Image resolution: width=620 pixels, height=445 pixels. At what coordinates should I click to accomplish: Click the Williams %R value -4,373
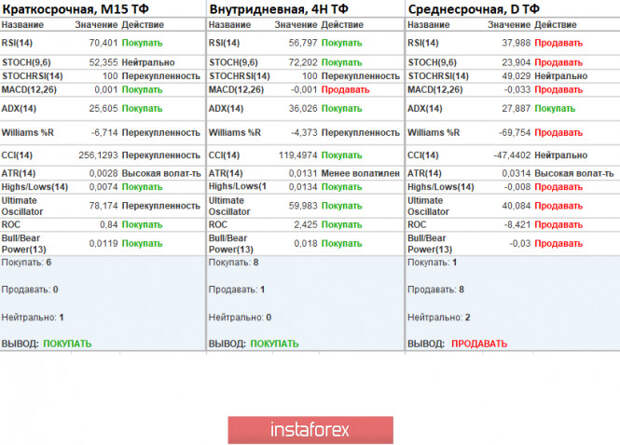[304, 133]
